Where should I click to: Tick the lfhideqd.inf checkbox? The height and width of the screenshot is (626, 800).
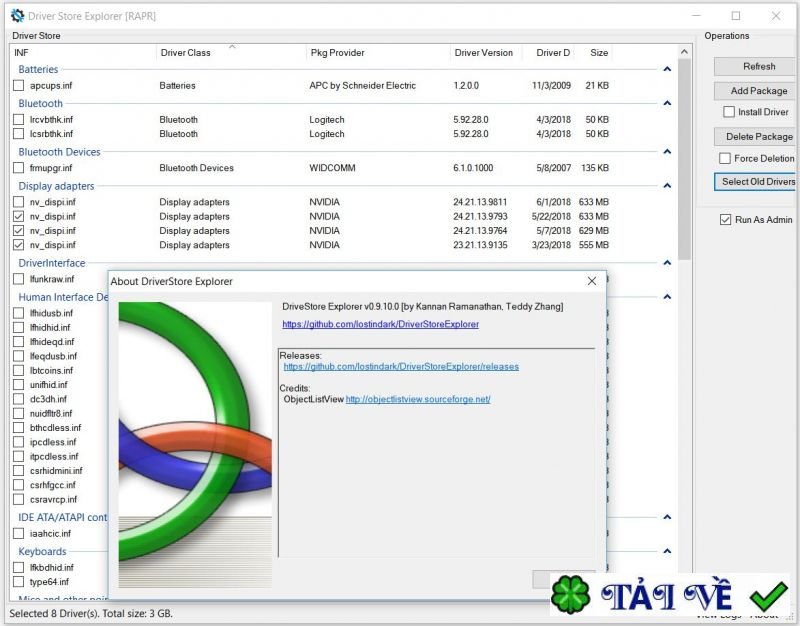[18, 341]
